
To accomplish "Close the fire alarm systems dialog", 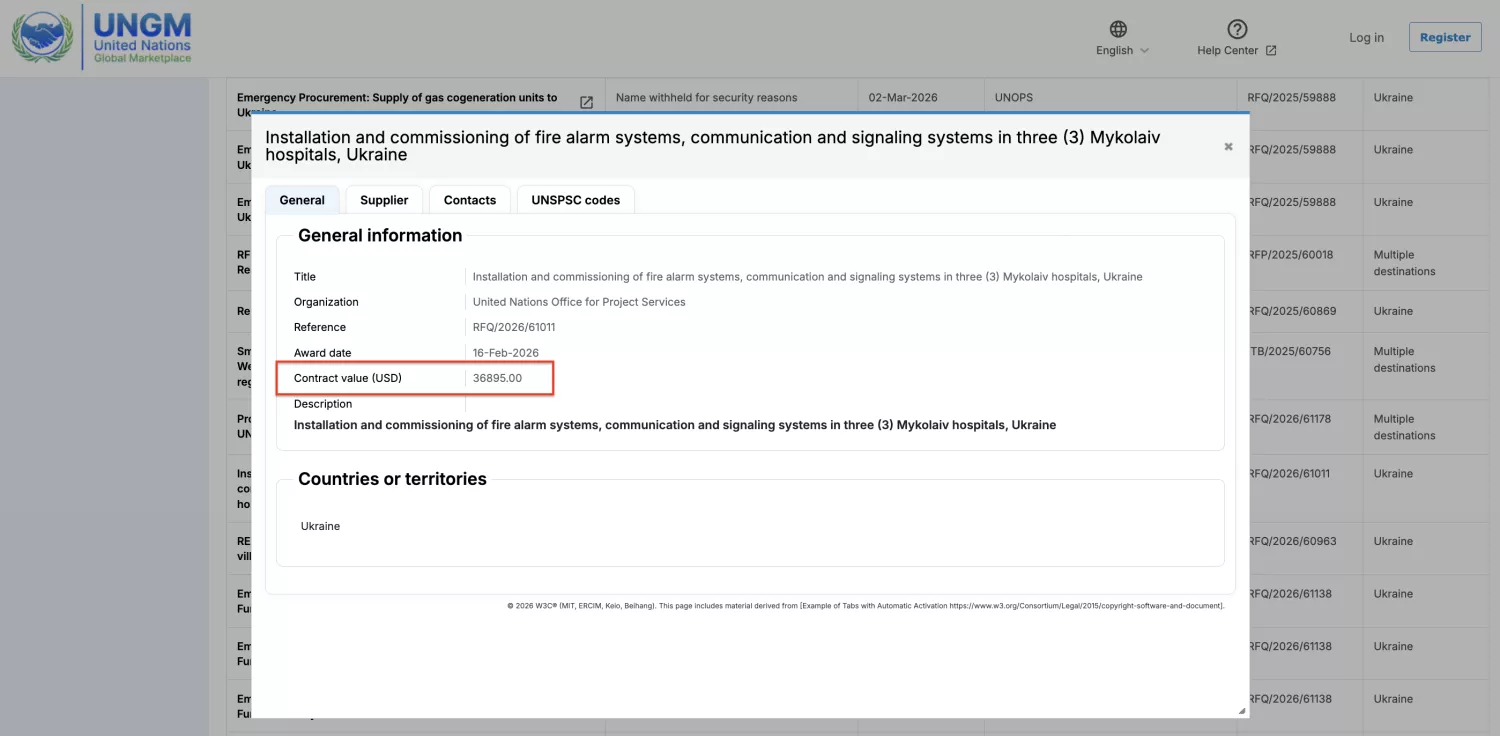I will coord(1228,147).
